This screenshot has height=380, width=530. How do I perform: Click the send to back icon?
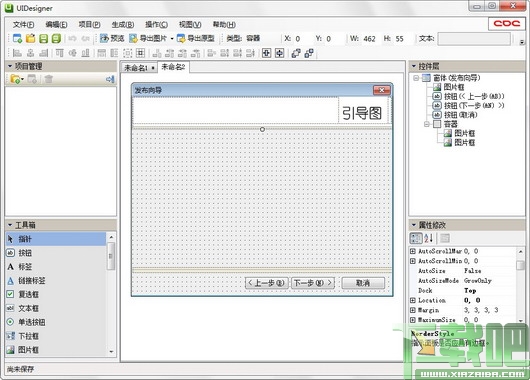click(309, 53)
